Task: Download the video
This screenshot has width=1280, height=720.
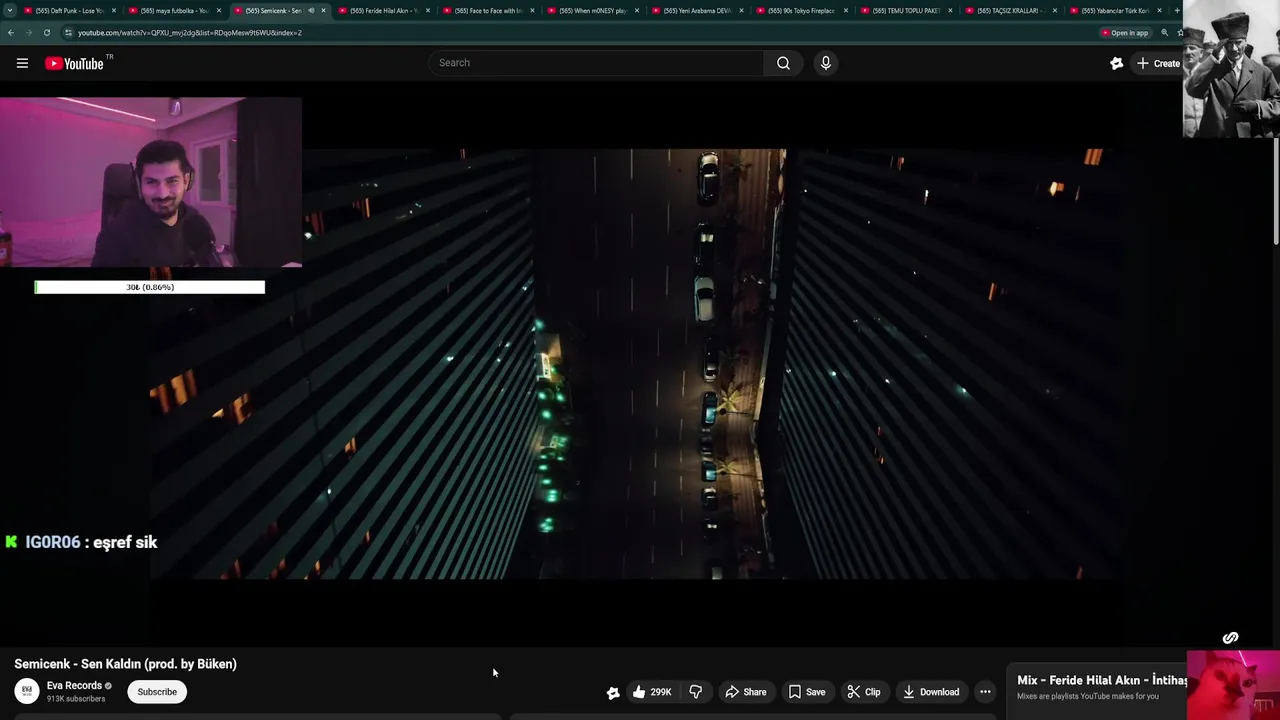Action: (930, 692)
